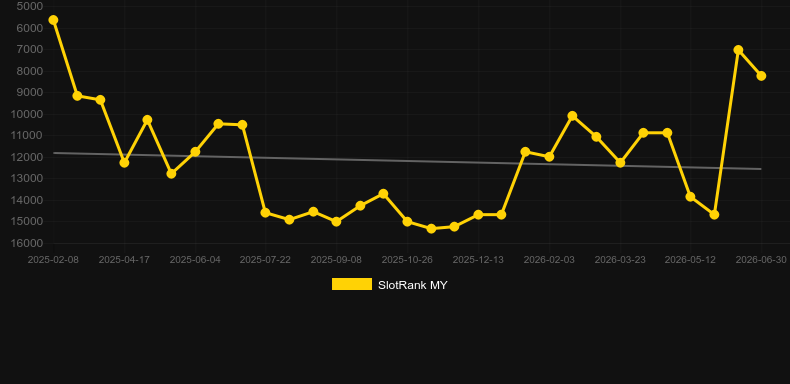Click the 12000 y-axis label

tap(27, 157)
